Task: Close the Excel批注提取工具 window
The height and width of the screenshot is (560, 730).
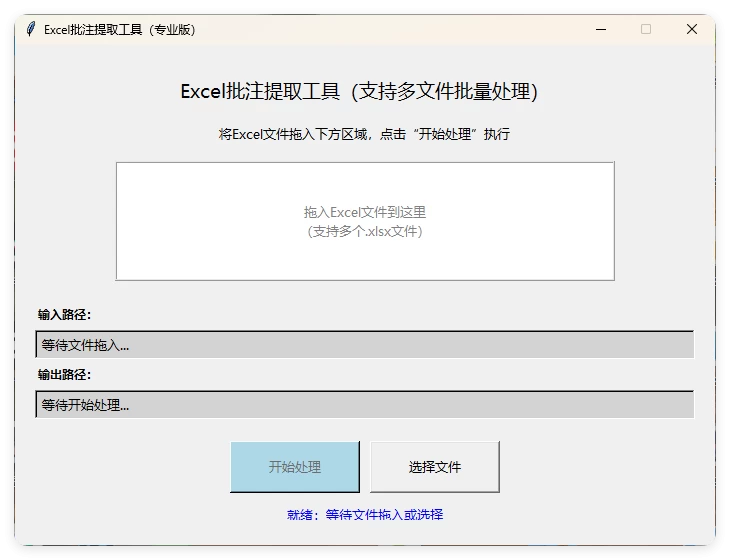Action: click(692, 29)
